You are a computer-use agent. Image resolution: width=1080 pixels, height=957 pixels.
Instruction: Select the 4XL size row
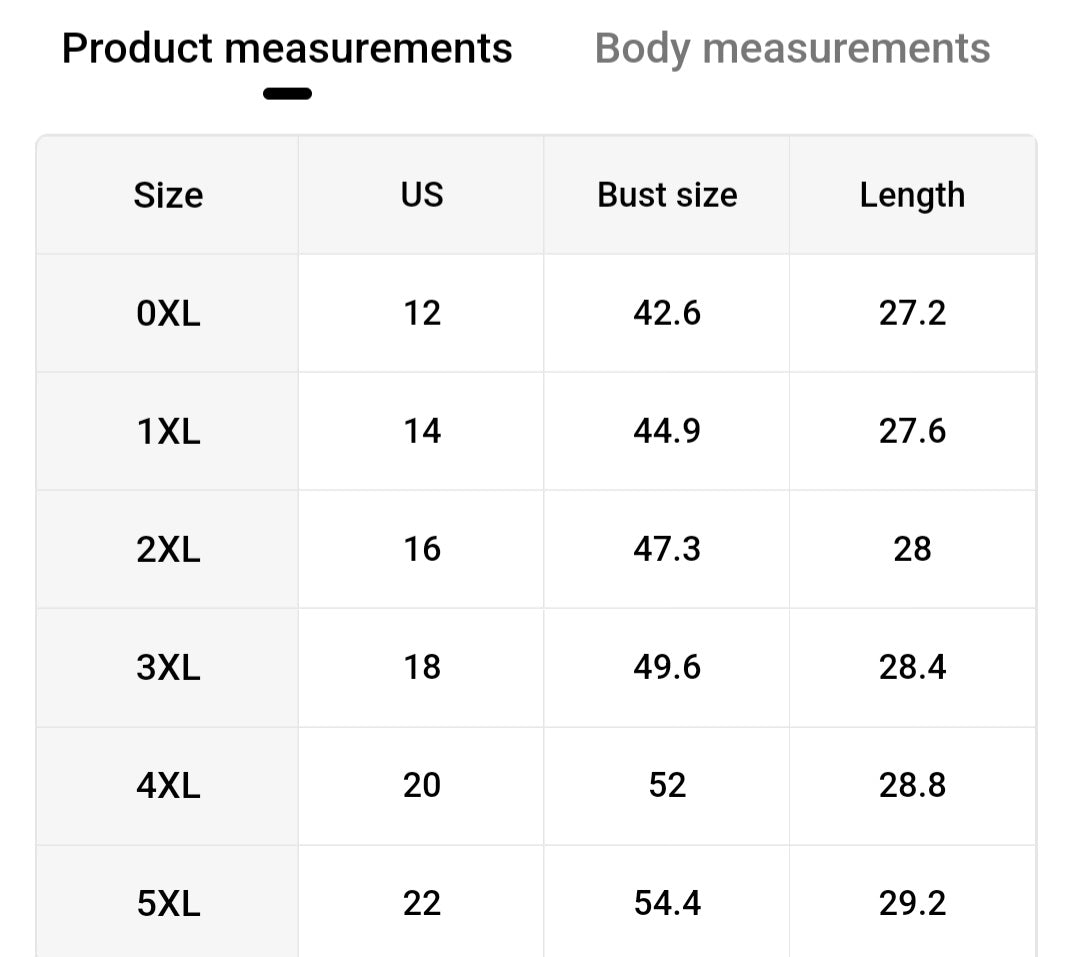pyautogui.click(x=167, y=785)
